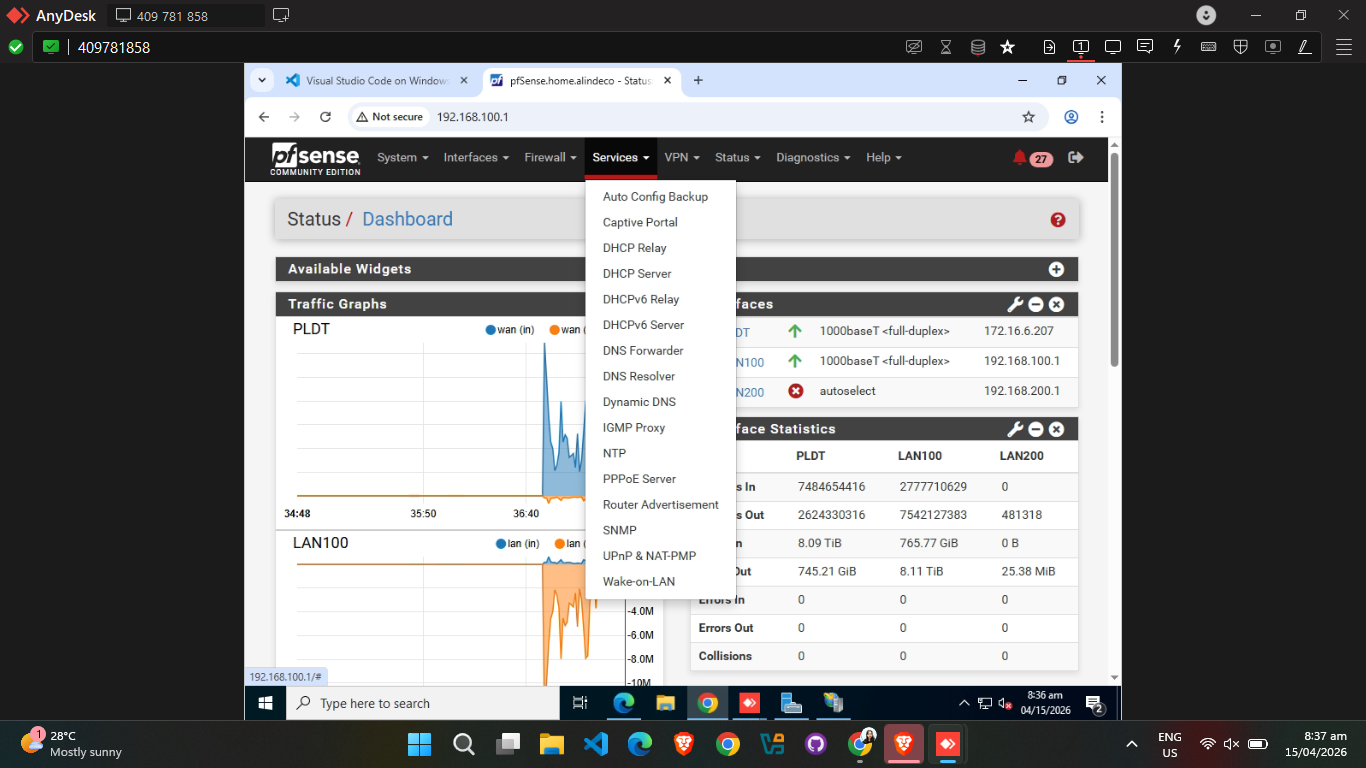Close the pfSense browser tab
This screenshot has height=768, width=1366.
tap(669, 81)
